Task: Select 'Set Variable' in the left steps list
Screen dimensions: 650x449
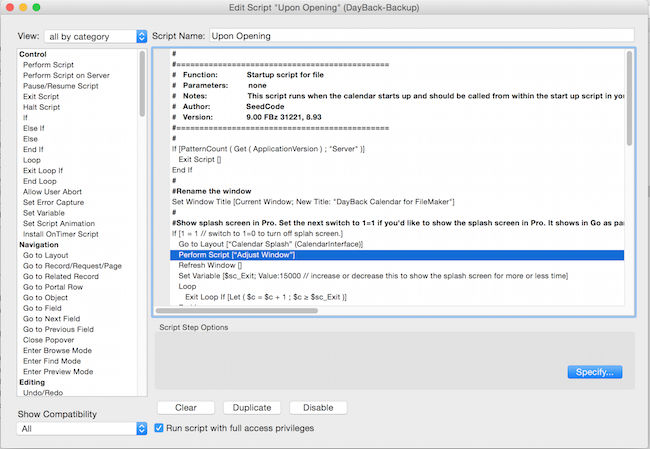Action: [x=44, y=213]
